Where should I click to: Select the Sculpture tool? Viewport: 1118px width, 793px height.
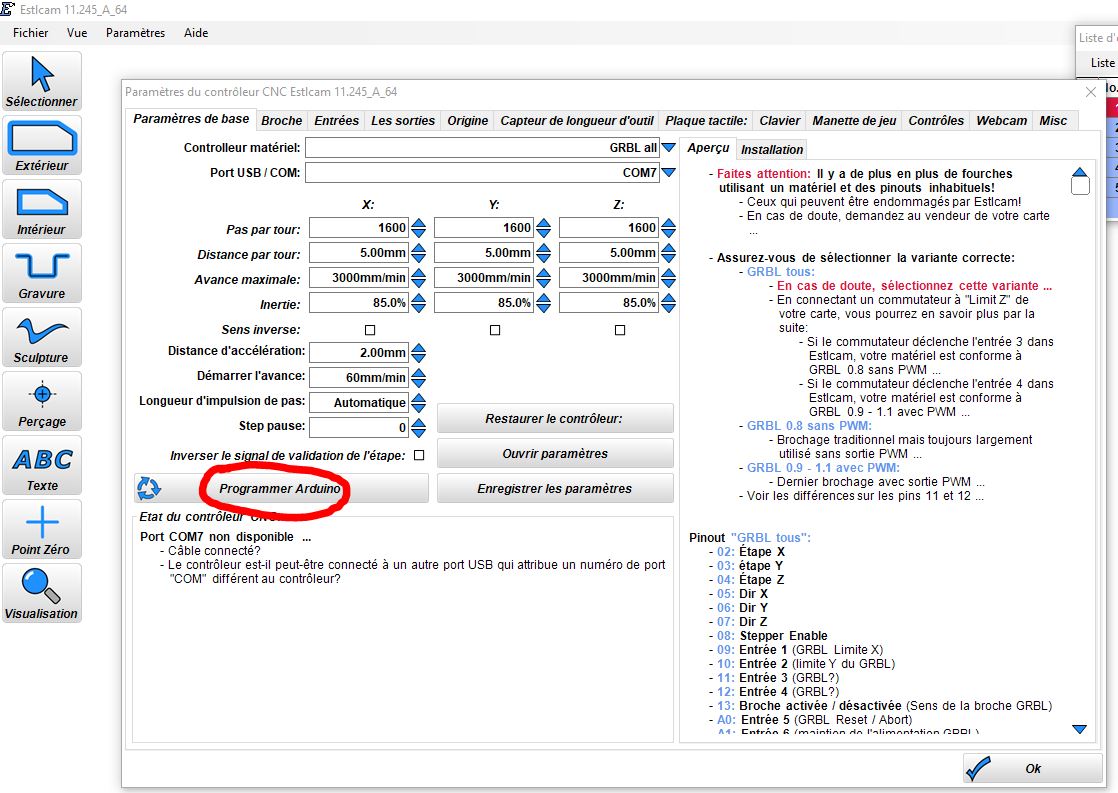tap(41, 337)
